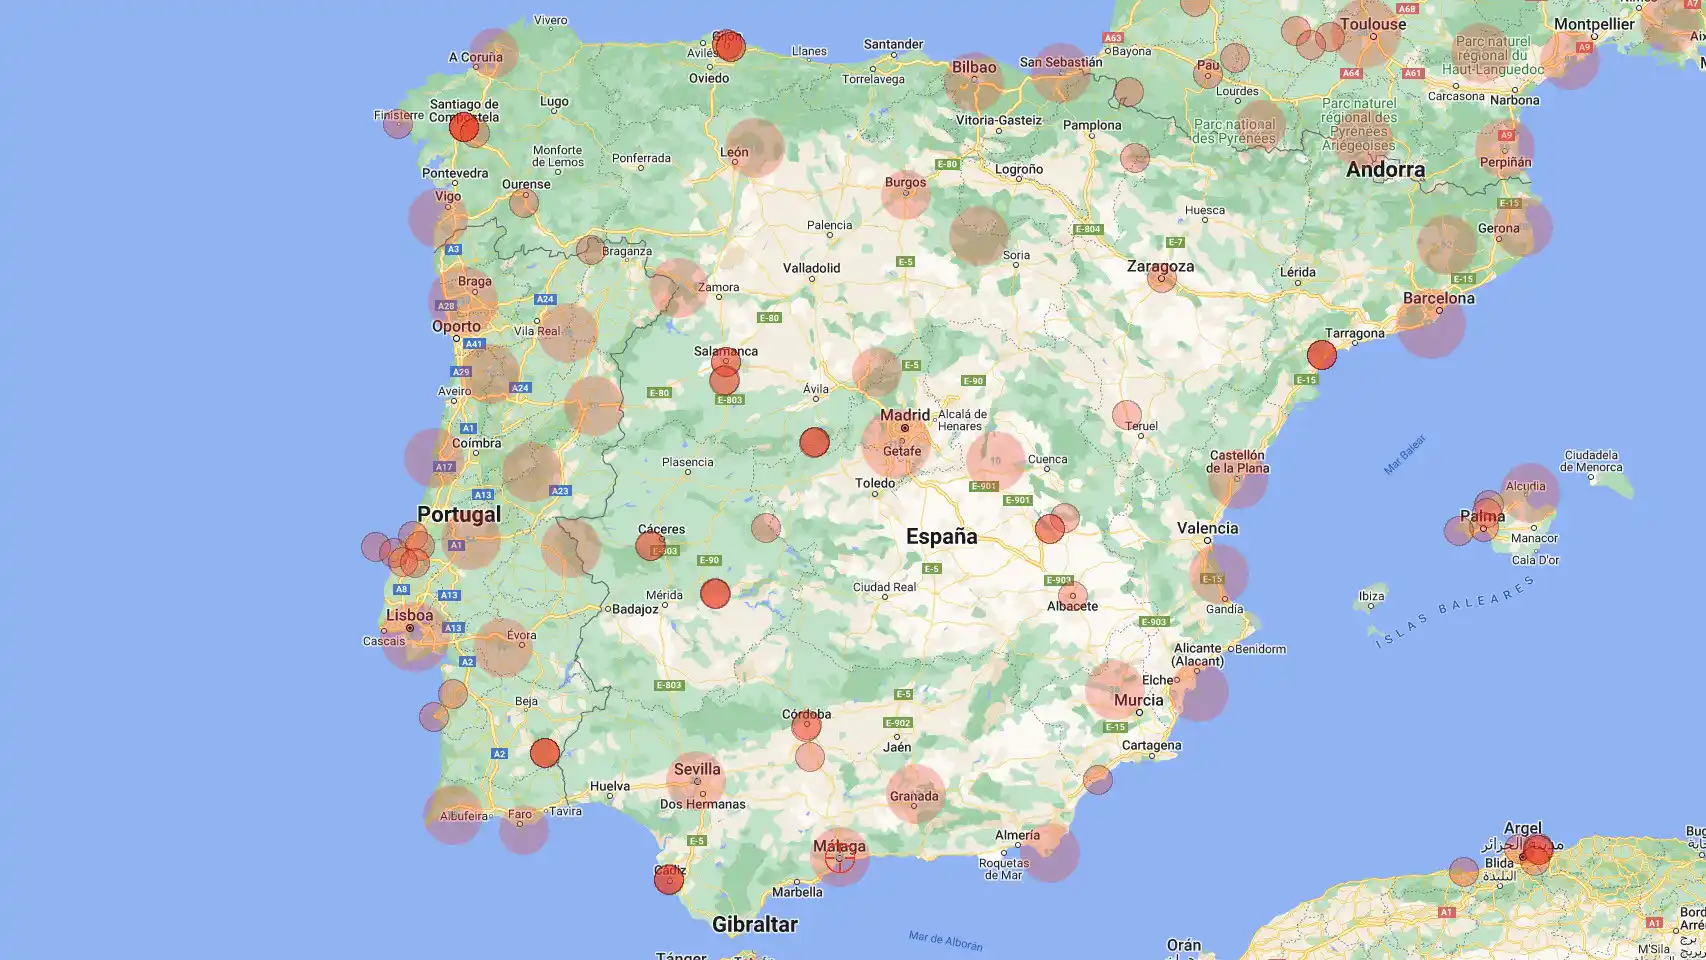Select the dark red marker near Tarragona
The height and width of the screenshot is (960, 1706).
pos(1321,354)
